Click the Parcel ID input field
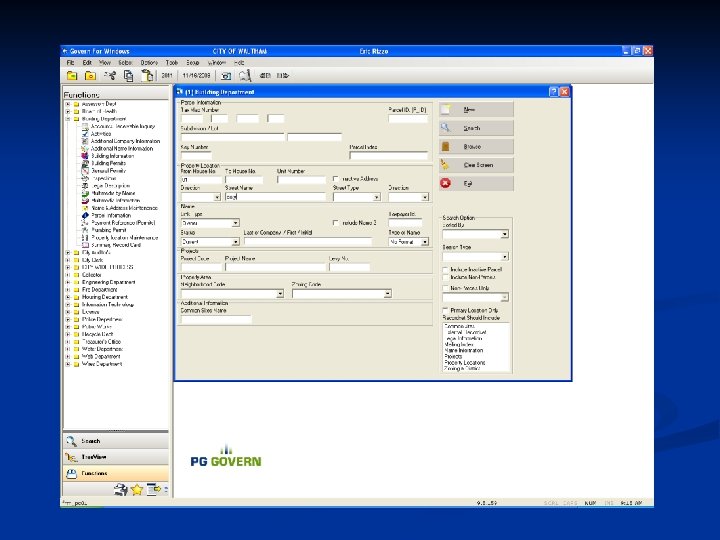The height and width of the screenshot is (540, 720). click(408, 118)
